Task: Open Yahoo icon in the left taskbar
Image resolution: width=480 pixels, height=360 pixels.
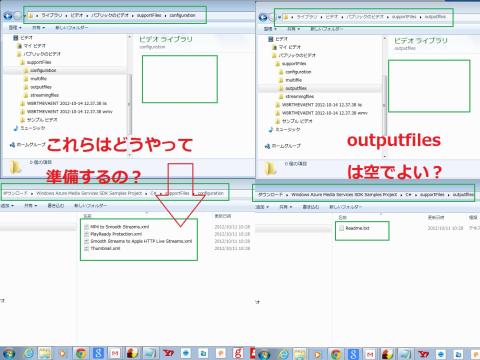Action: click(x=168, y=353)
